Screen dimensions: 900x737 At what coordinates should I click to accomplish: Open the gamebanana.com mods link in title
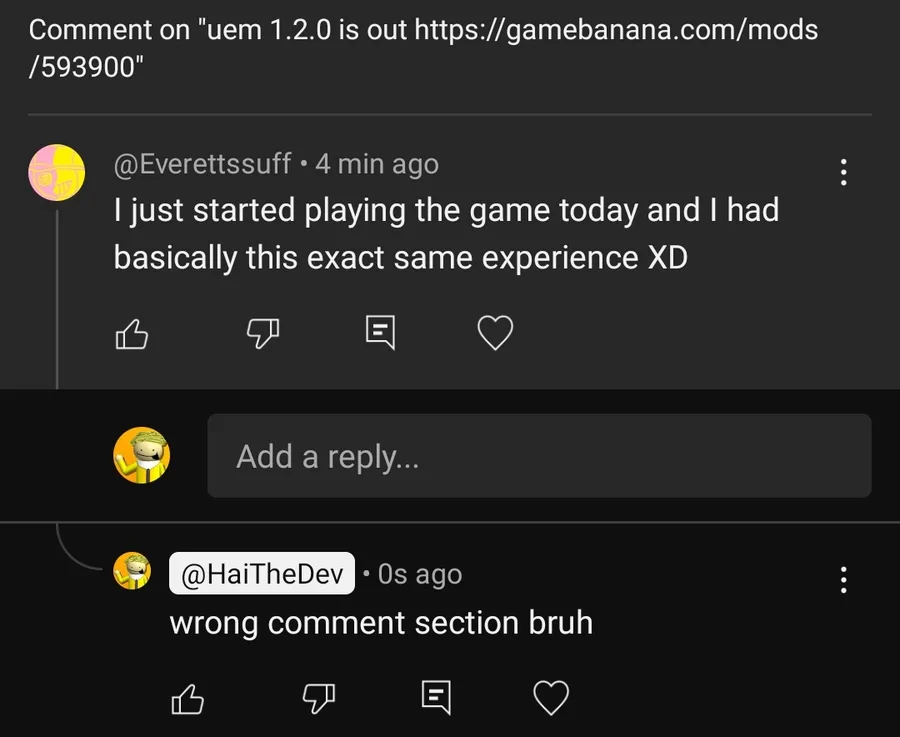[x=615, y=29]
